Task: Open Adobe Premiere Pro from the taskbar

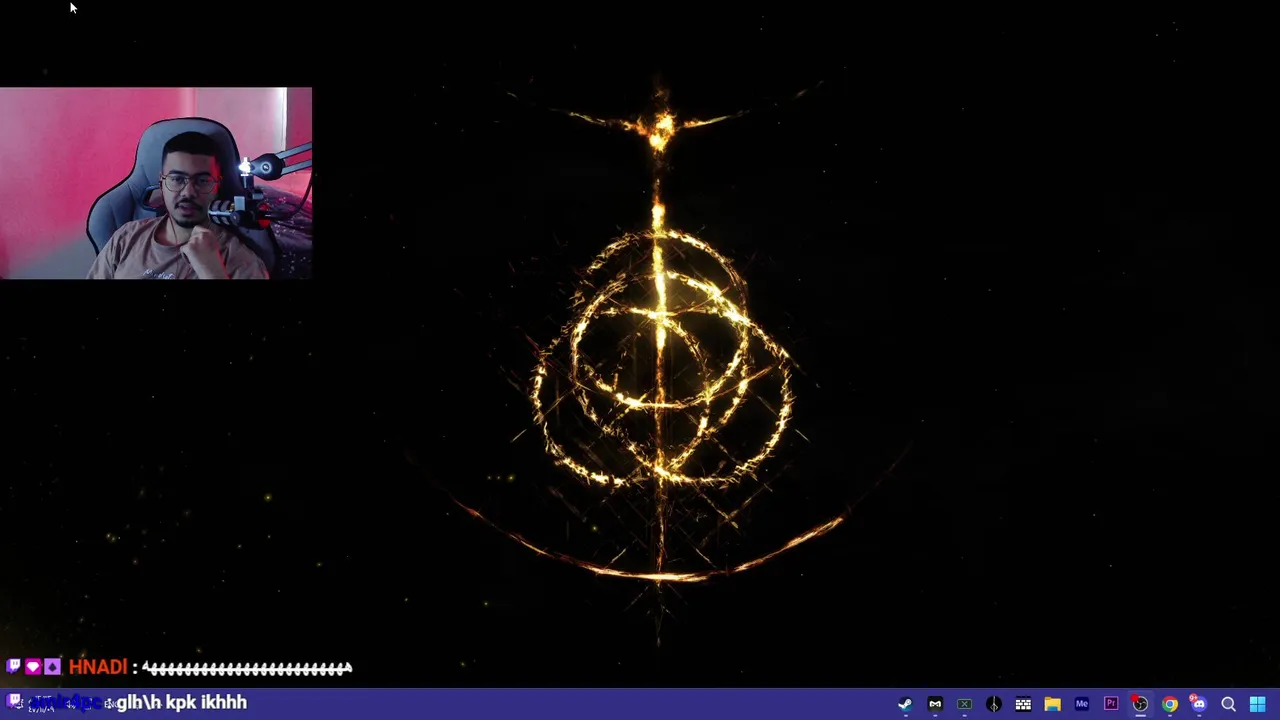Action: (x=1111, y=704)
